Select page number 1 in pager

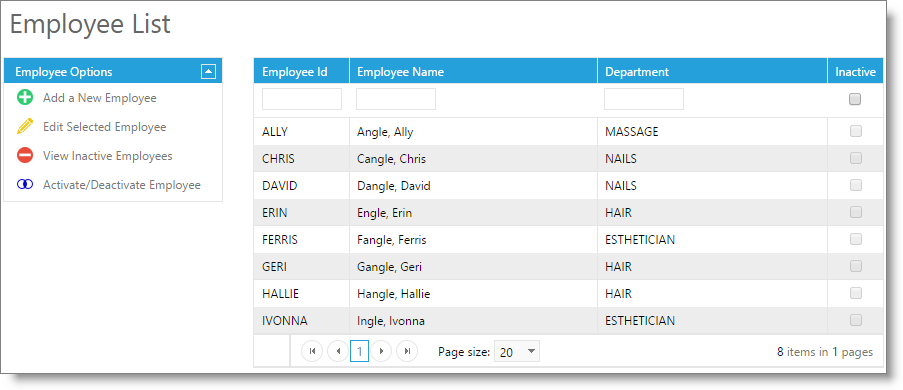tap(359, 351)
